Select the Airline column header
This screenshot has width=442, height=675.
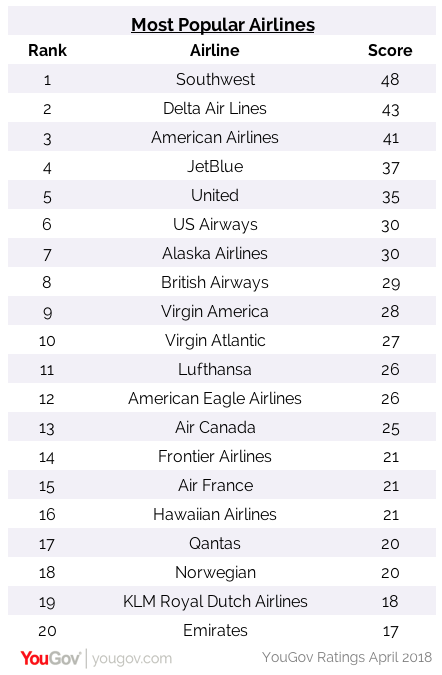tap(215, 50)
